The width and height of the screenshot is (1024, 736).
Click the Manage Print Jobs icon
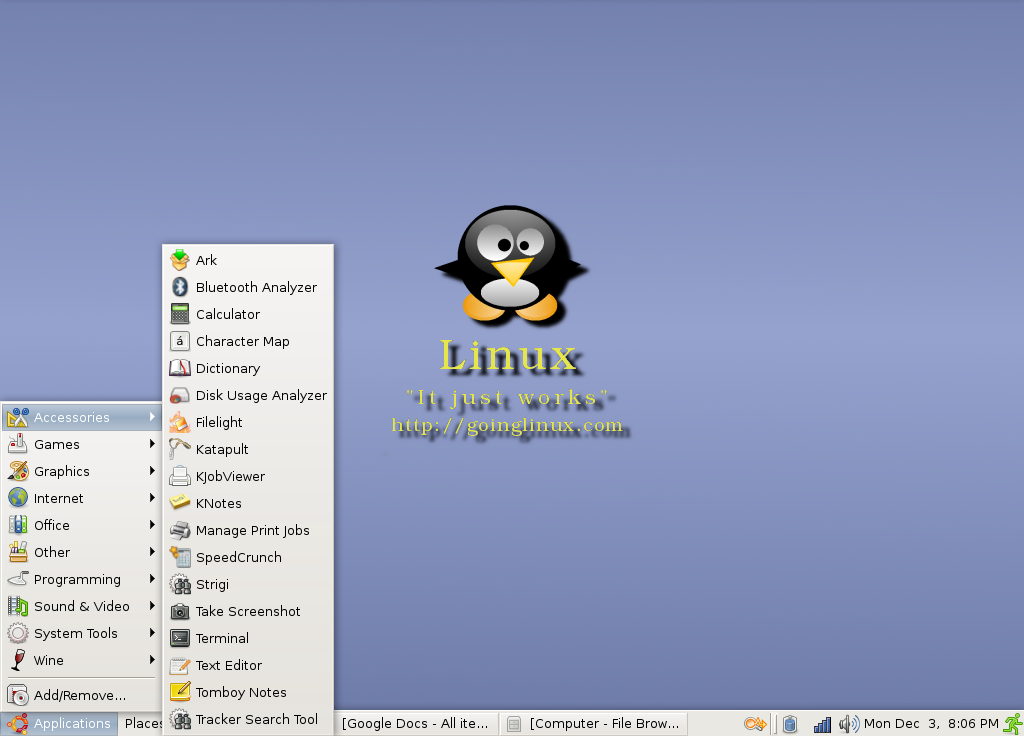pyautogui.click(x=180, y=530)
